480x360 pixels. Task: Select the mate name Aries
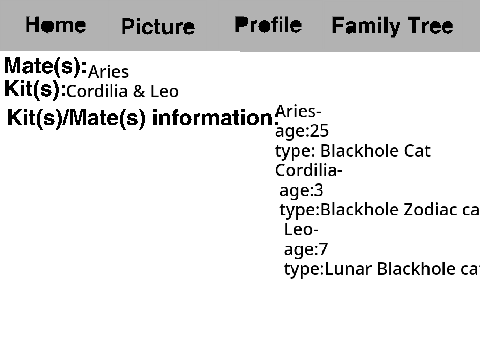[x=108, y=72]
